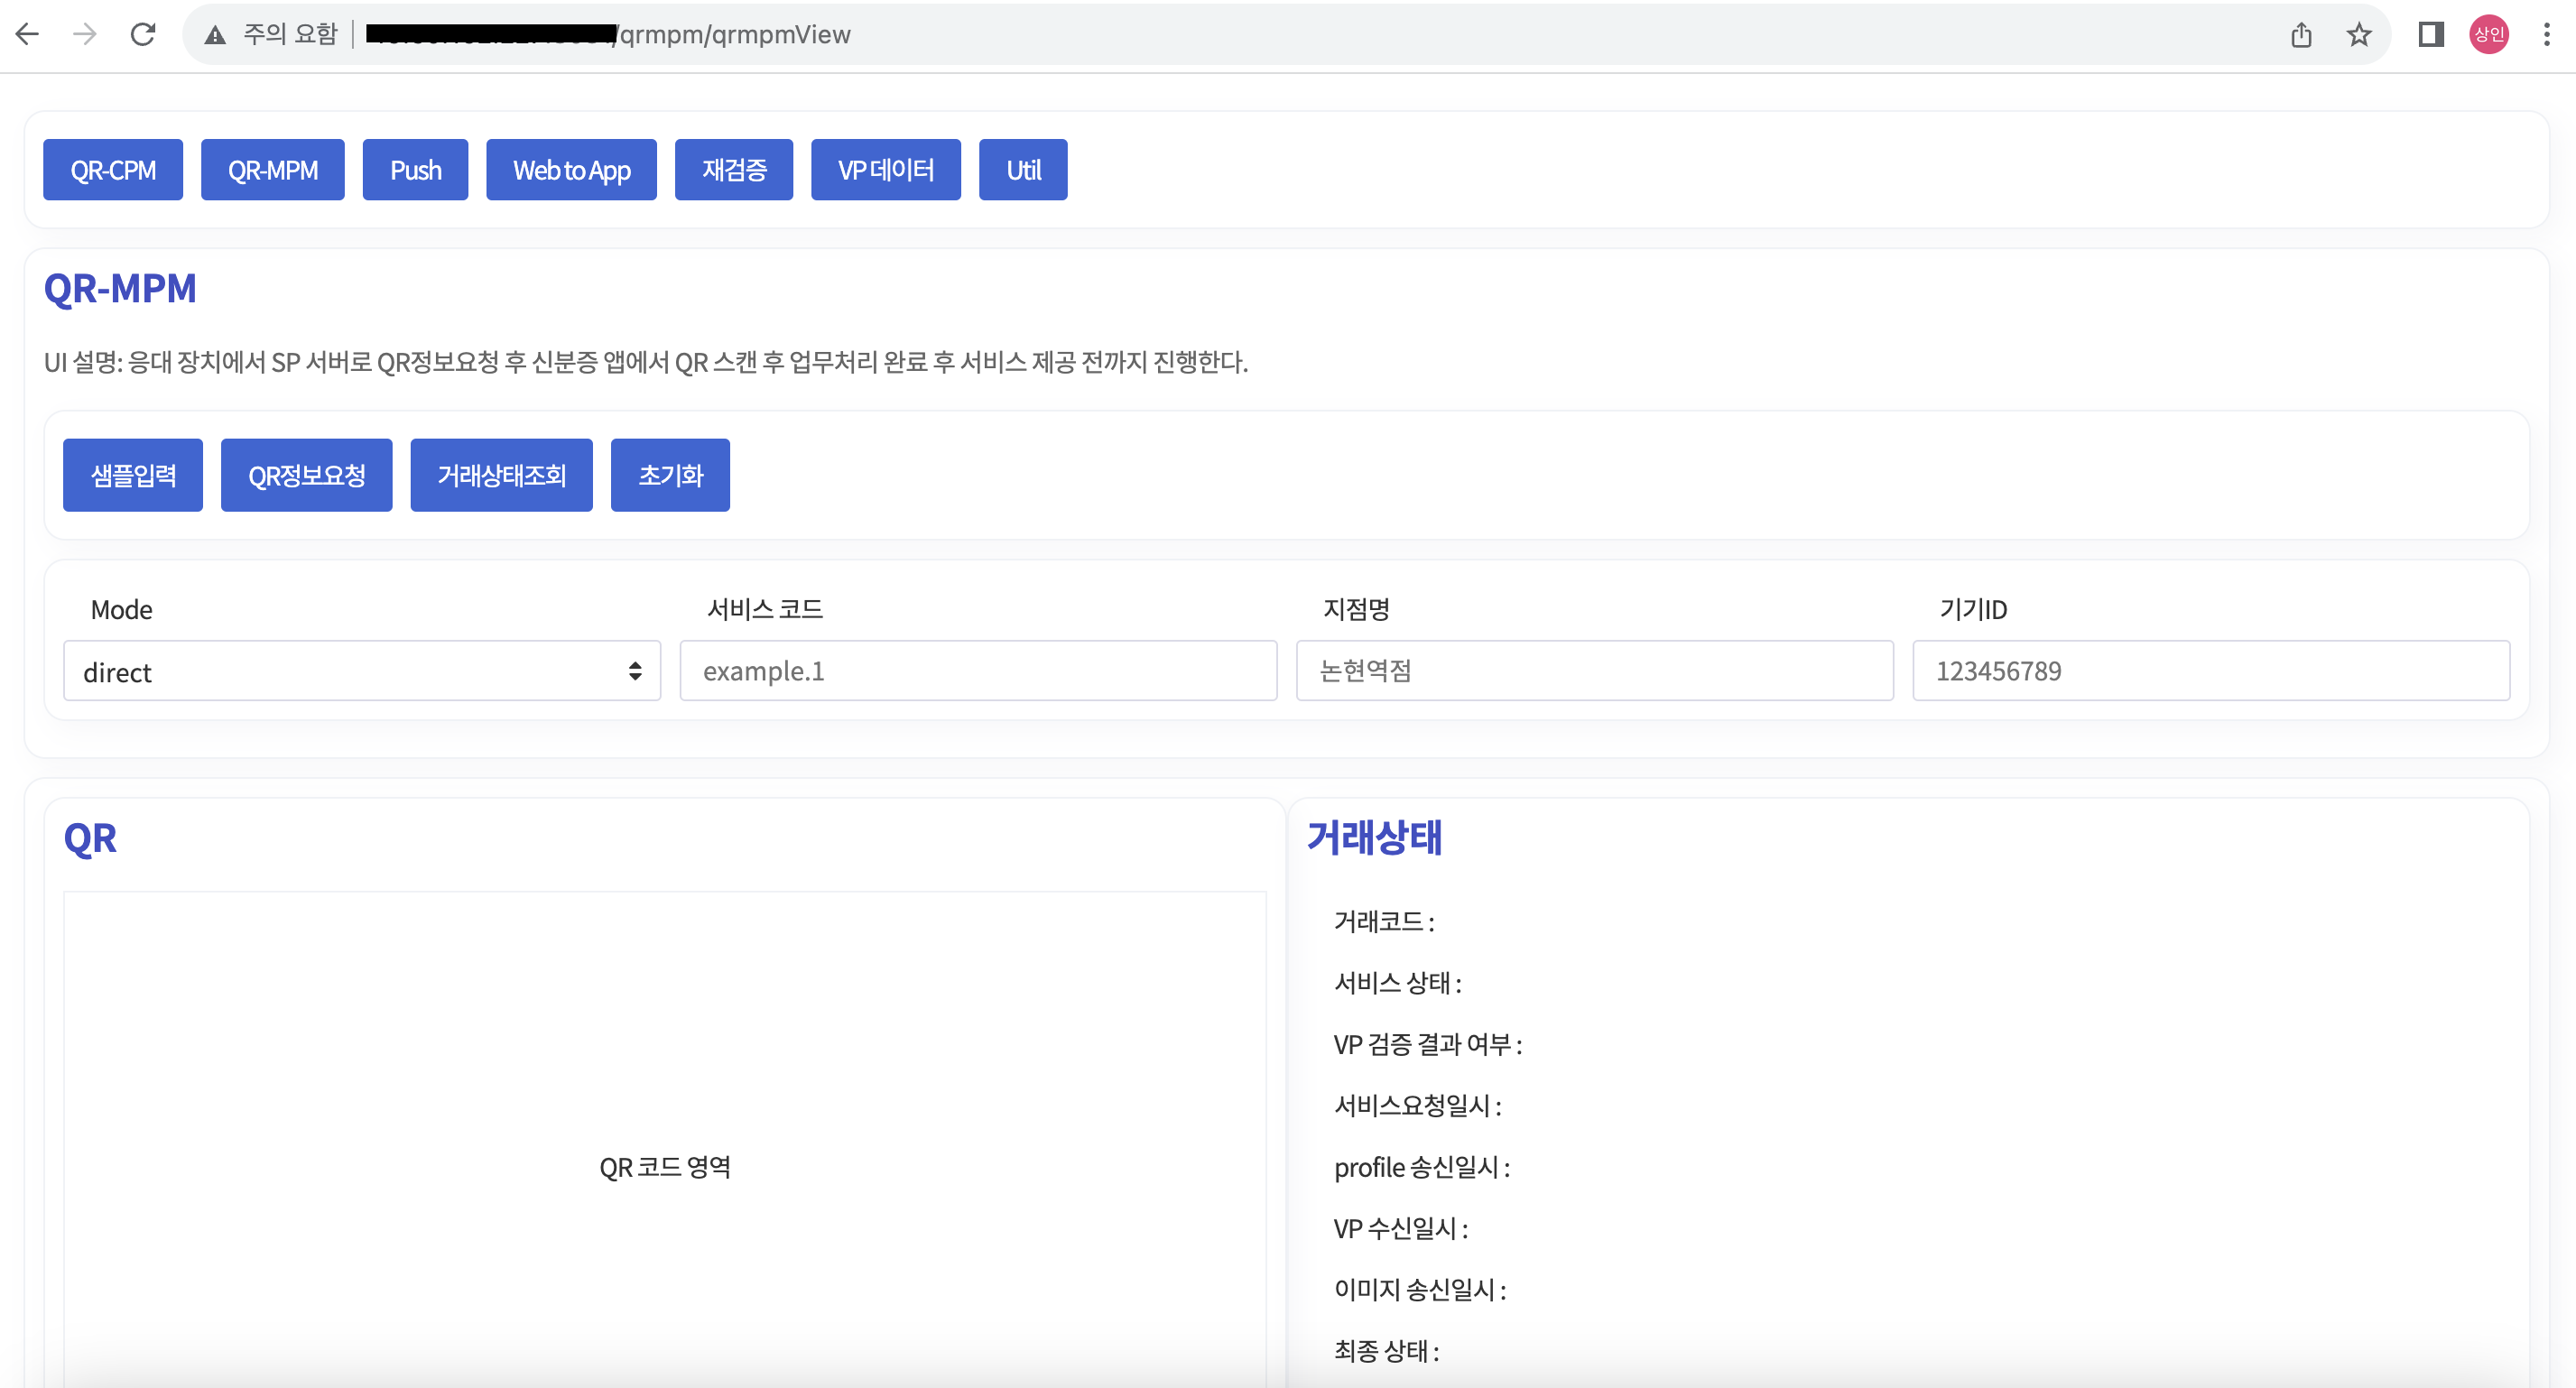Reload the current page
Image resolution: width=2576 pixels, height=1388 pixels.
tap(143, 34)
